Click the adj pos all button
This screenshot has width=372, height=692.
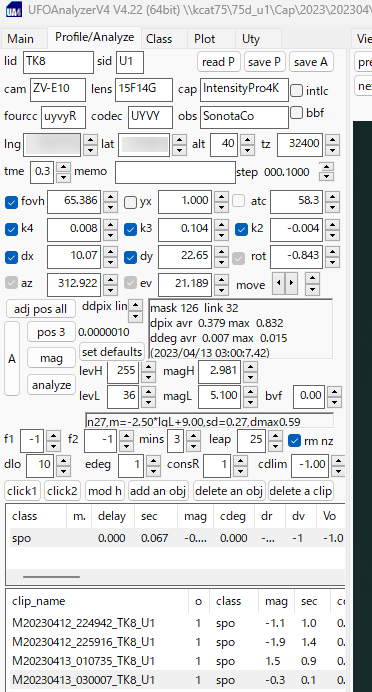point(41,309)
